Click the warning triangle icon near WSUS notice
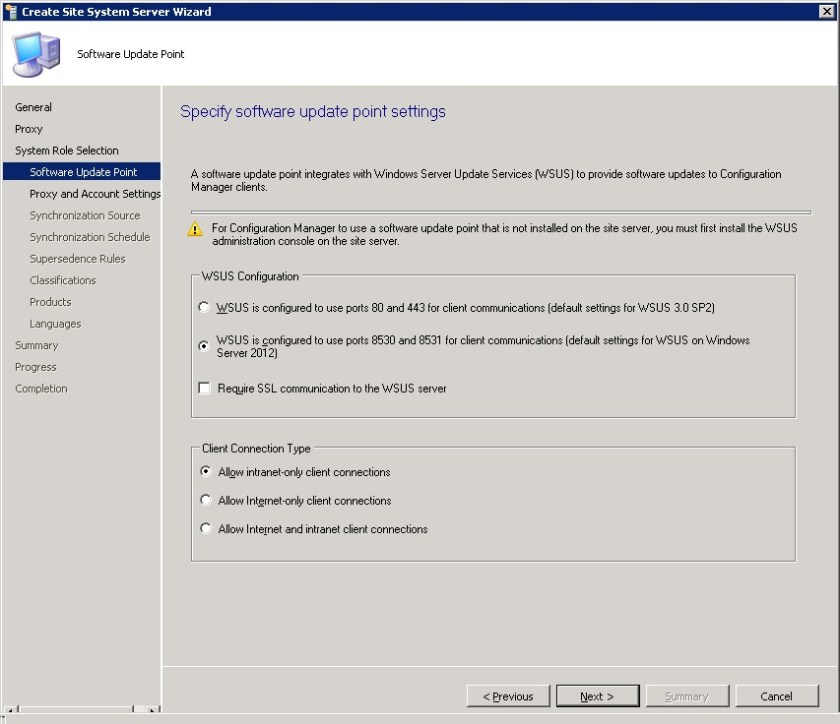This screenshot has height=724, width=840. coord(196,230)
